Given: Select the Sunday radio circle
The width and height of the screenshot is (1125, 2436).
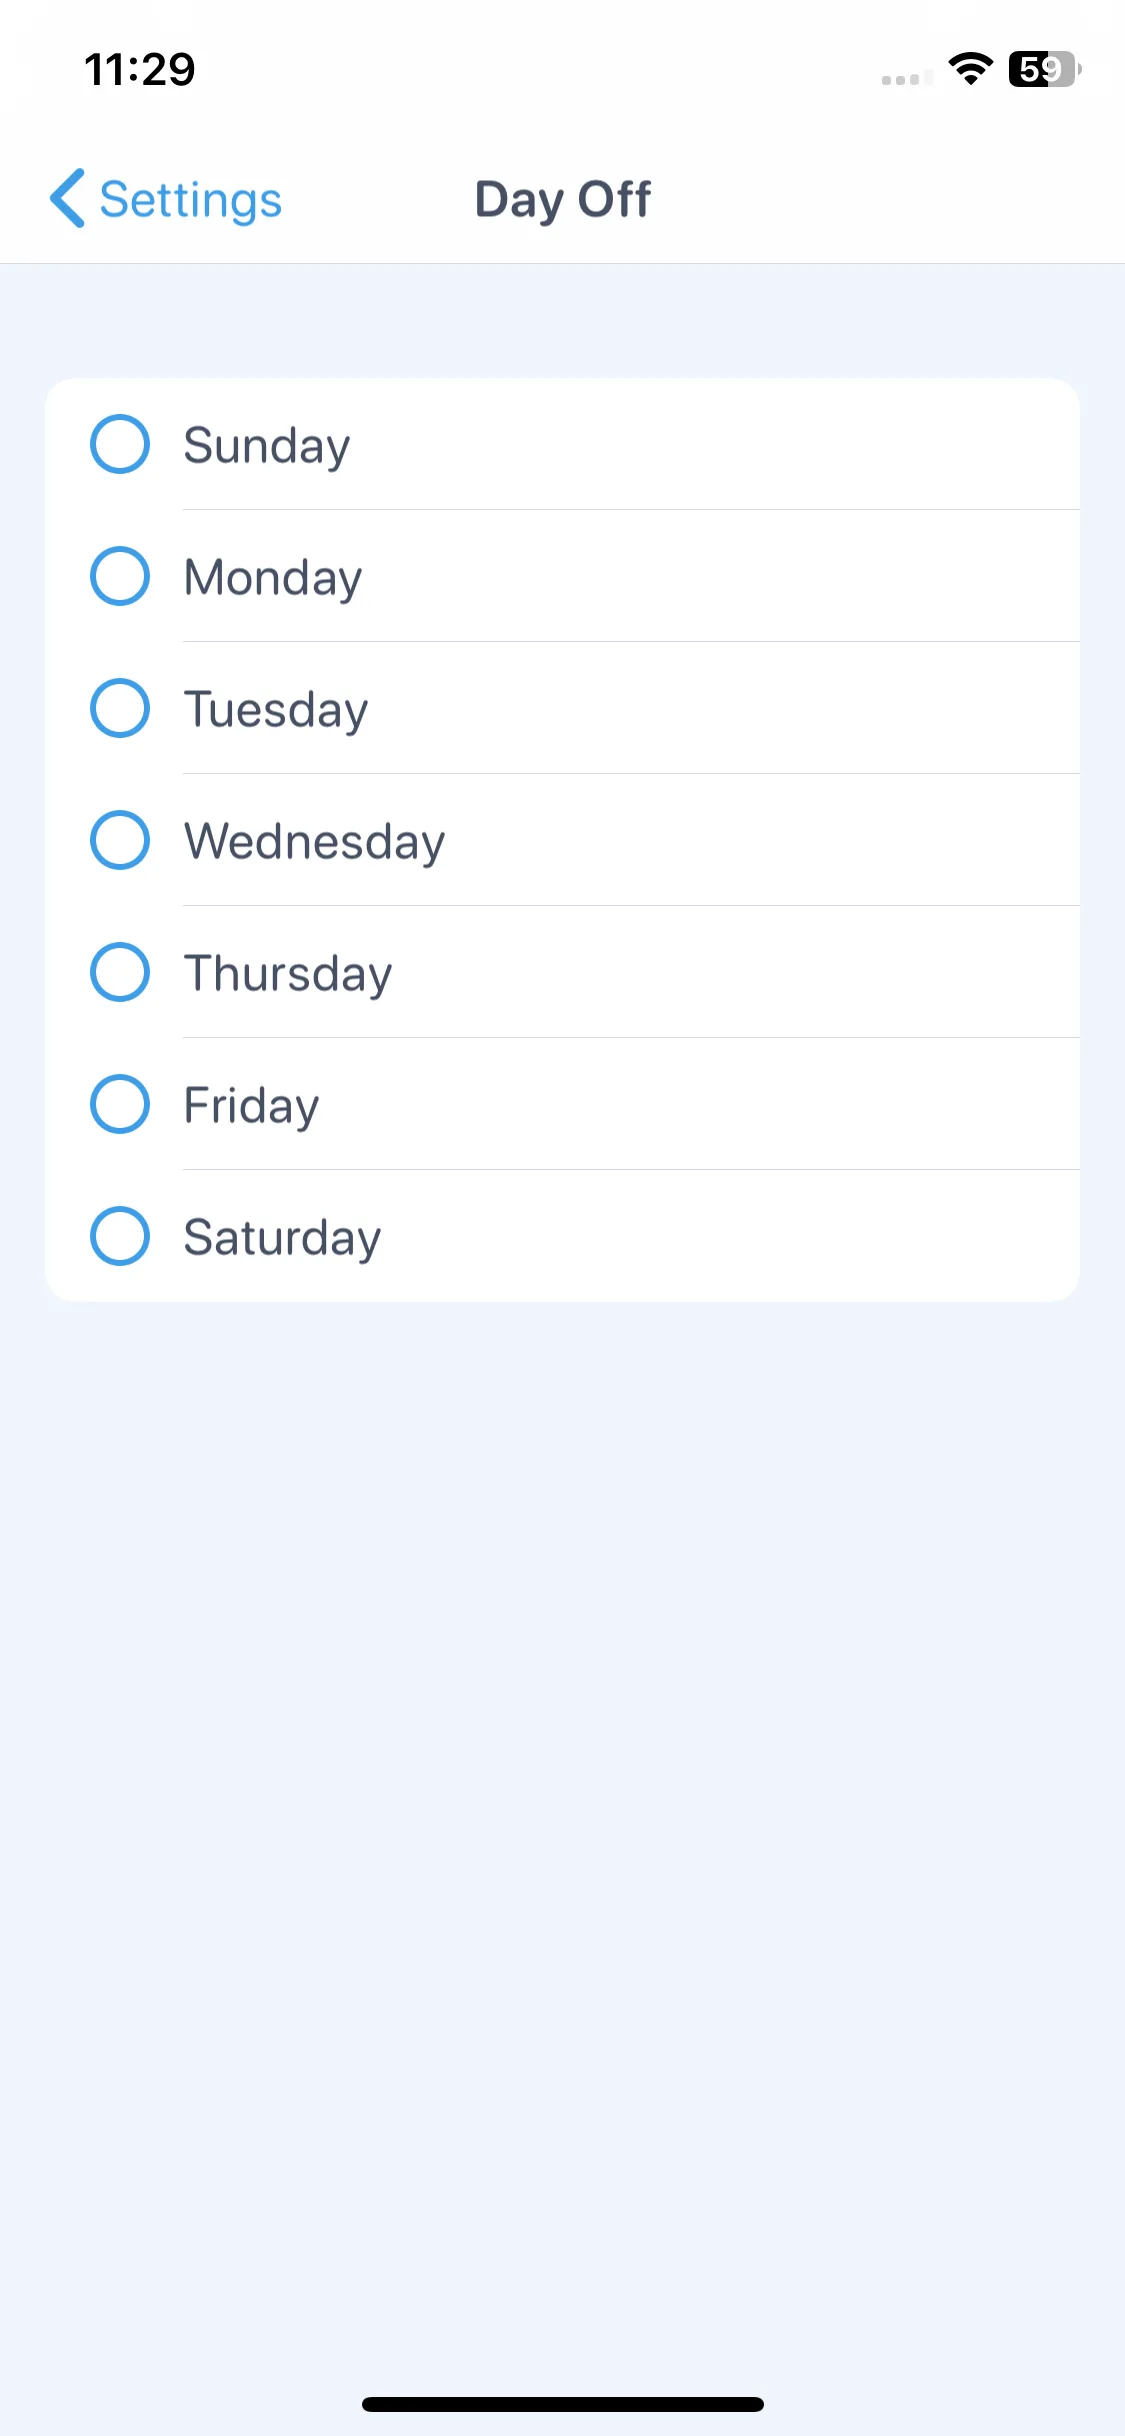Looking at the screenshot, I should click(x=120, y=444).
